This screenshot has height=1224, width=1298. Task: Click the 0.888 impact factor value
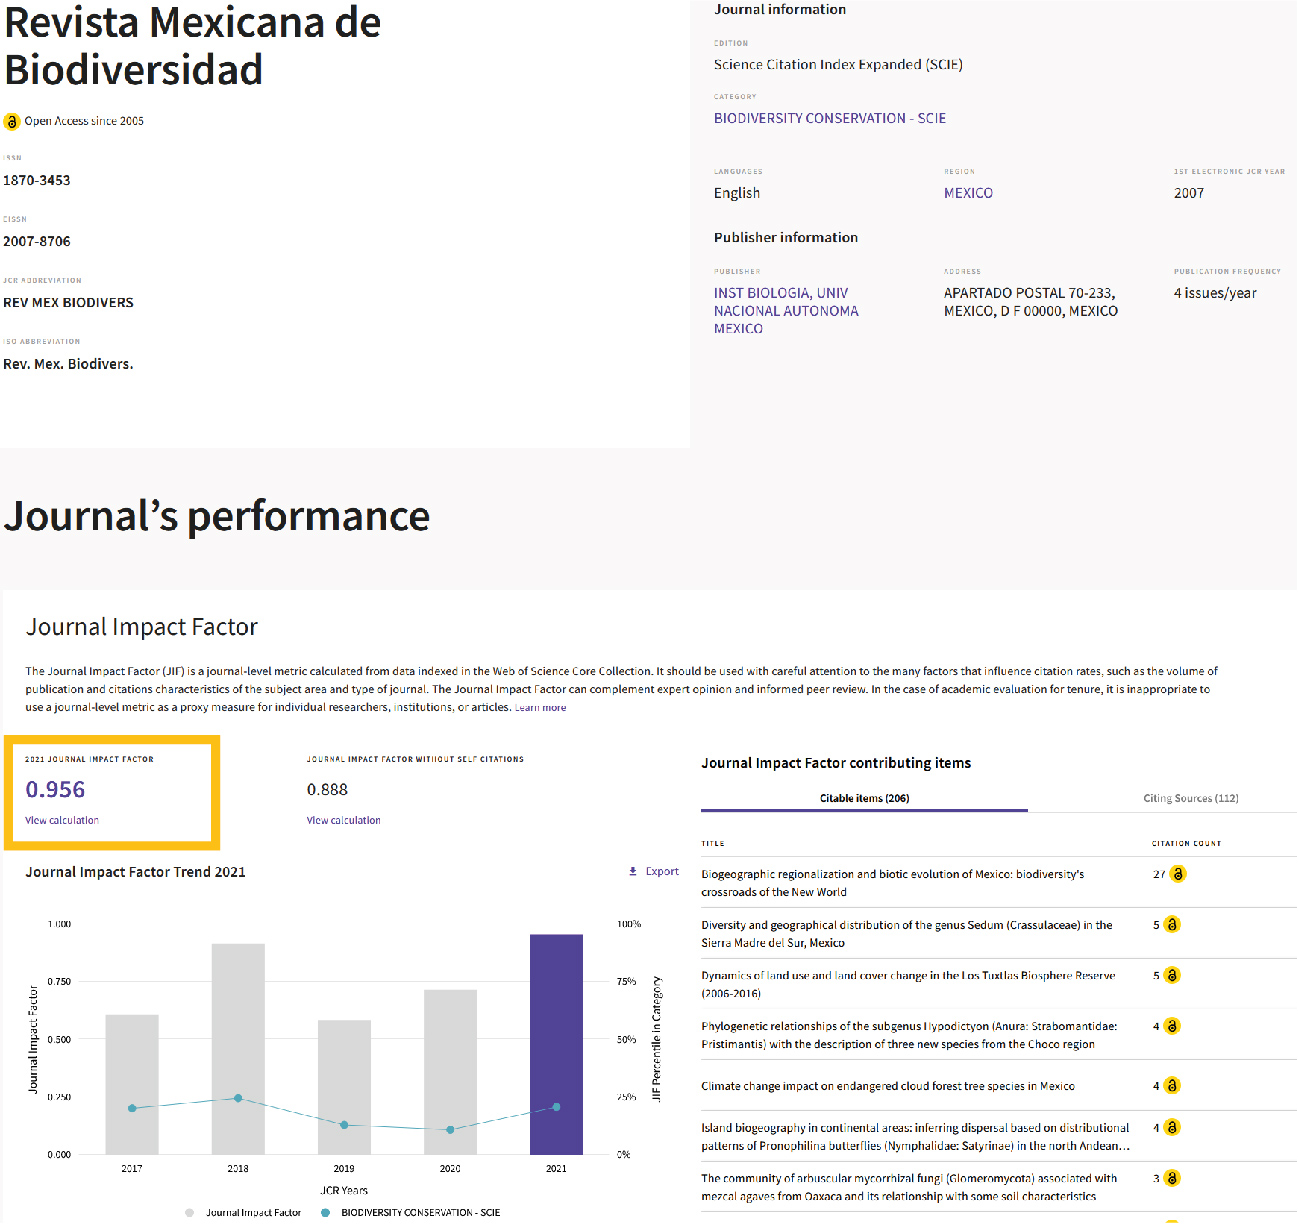[x=327, y=790]
